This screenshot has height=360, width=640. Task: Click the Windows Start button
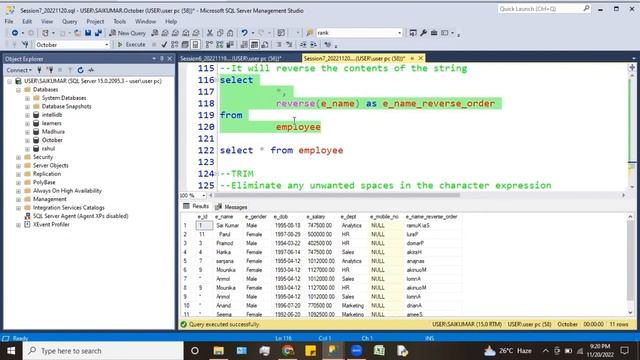coord(11,351)
